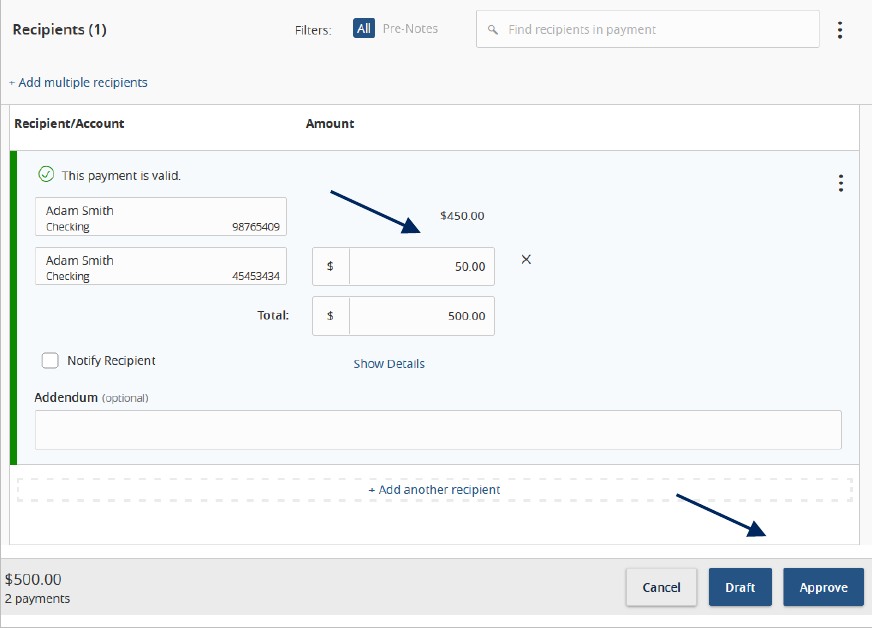Select the All filter
Screen dimensions: 872x628
pos(364,28)
